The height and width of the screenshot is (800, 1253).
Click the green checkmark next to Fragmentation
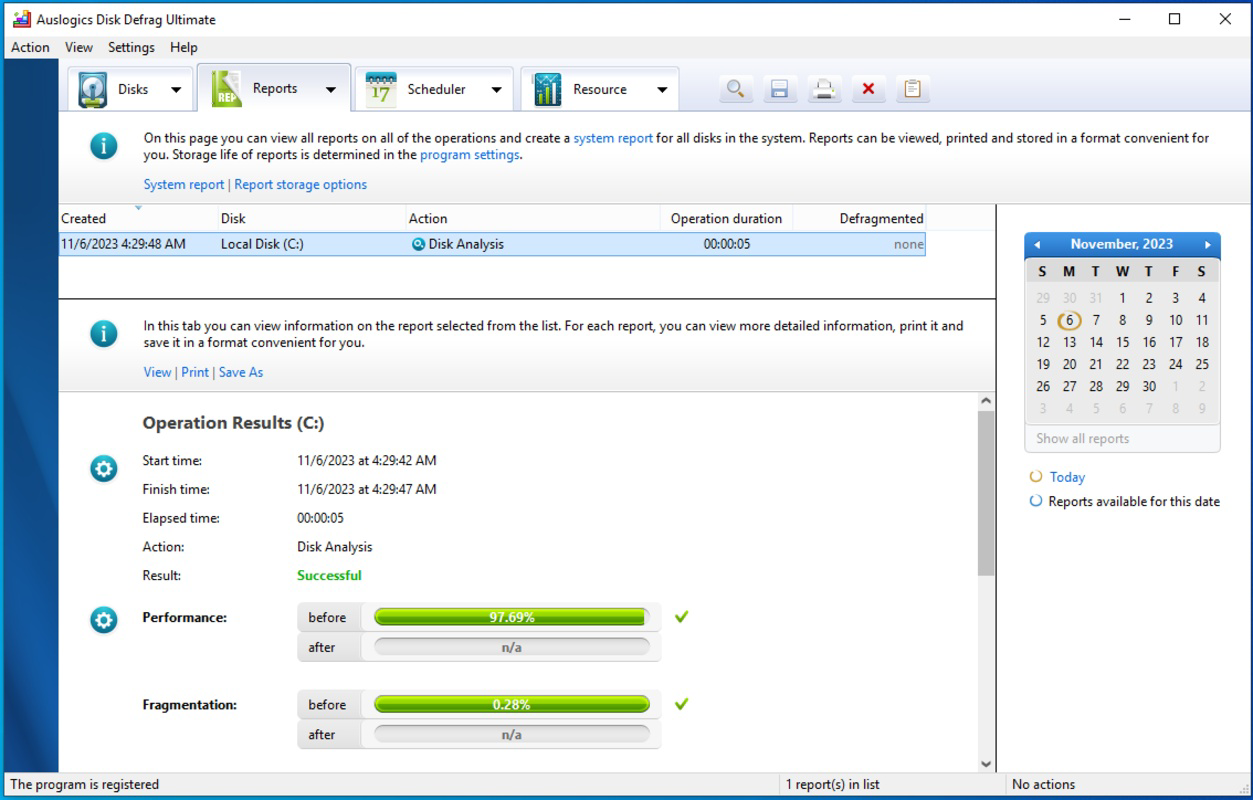(x=681, y=704)
